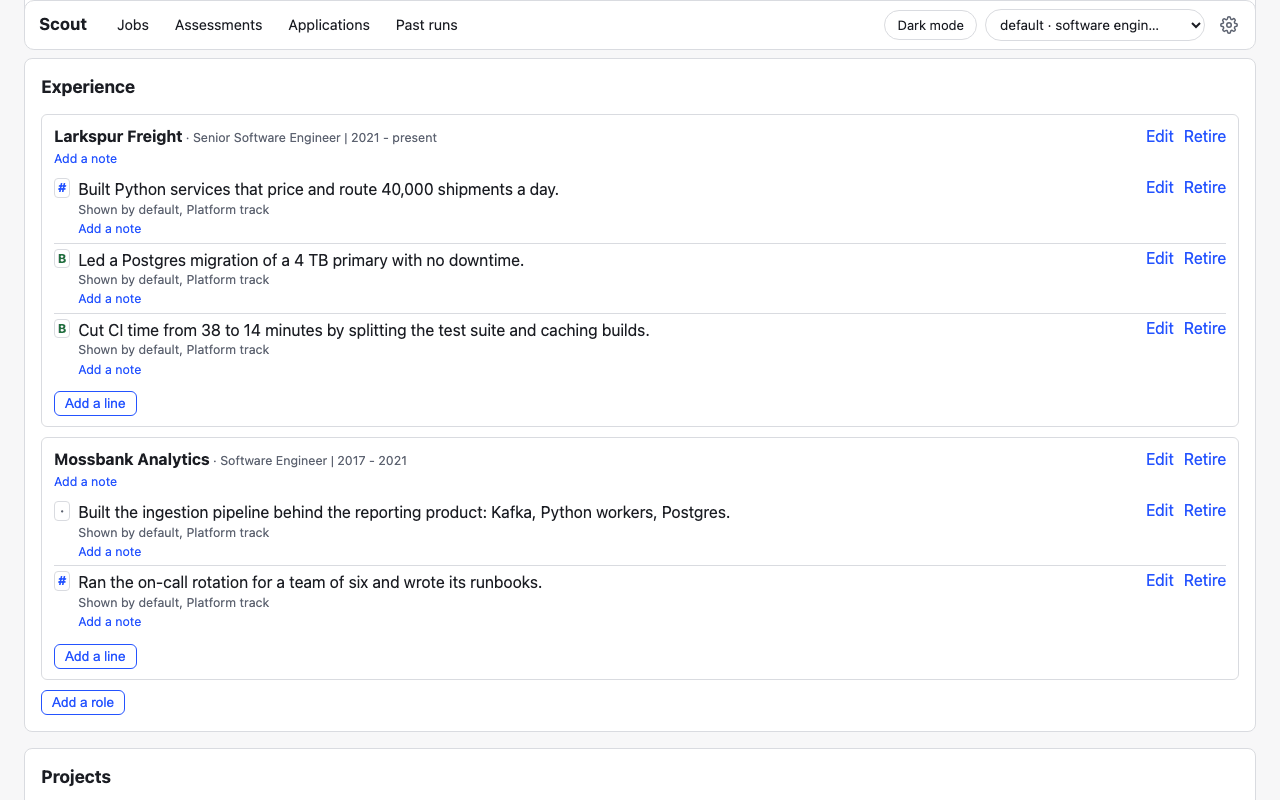The height and width of the screenshot is (800, 1280).
Task: Click Add a role button
Action: pyautogui.click(x=83, y=702)
